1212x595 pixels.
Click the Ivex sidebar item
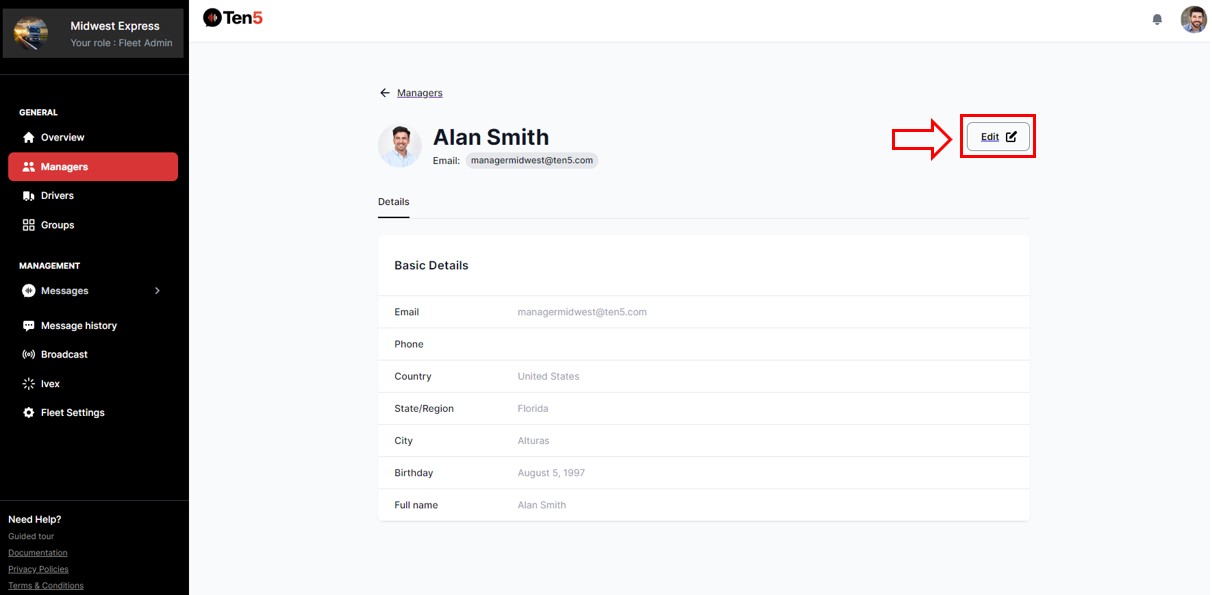(51, 384)
